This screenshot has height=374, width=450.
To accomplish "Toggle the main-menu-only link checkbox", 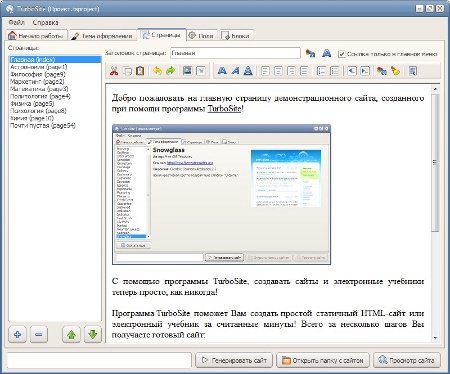I will tap(341, 54).
